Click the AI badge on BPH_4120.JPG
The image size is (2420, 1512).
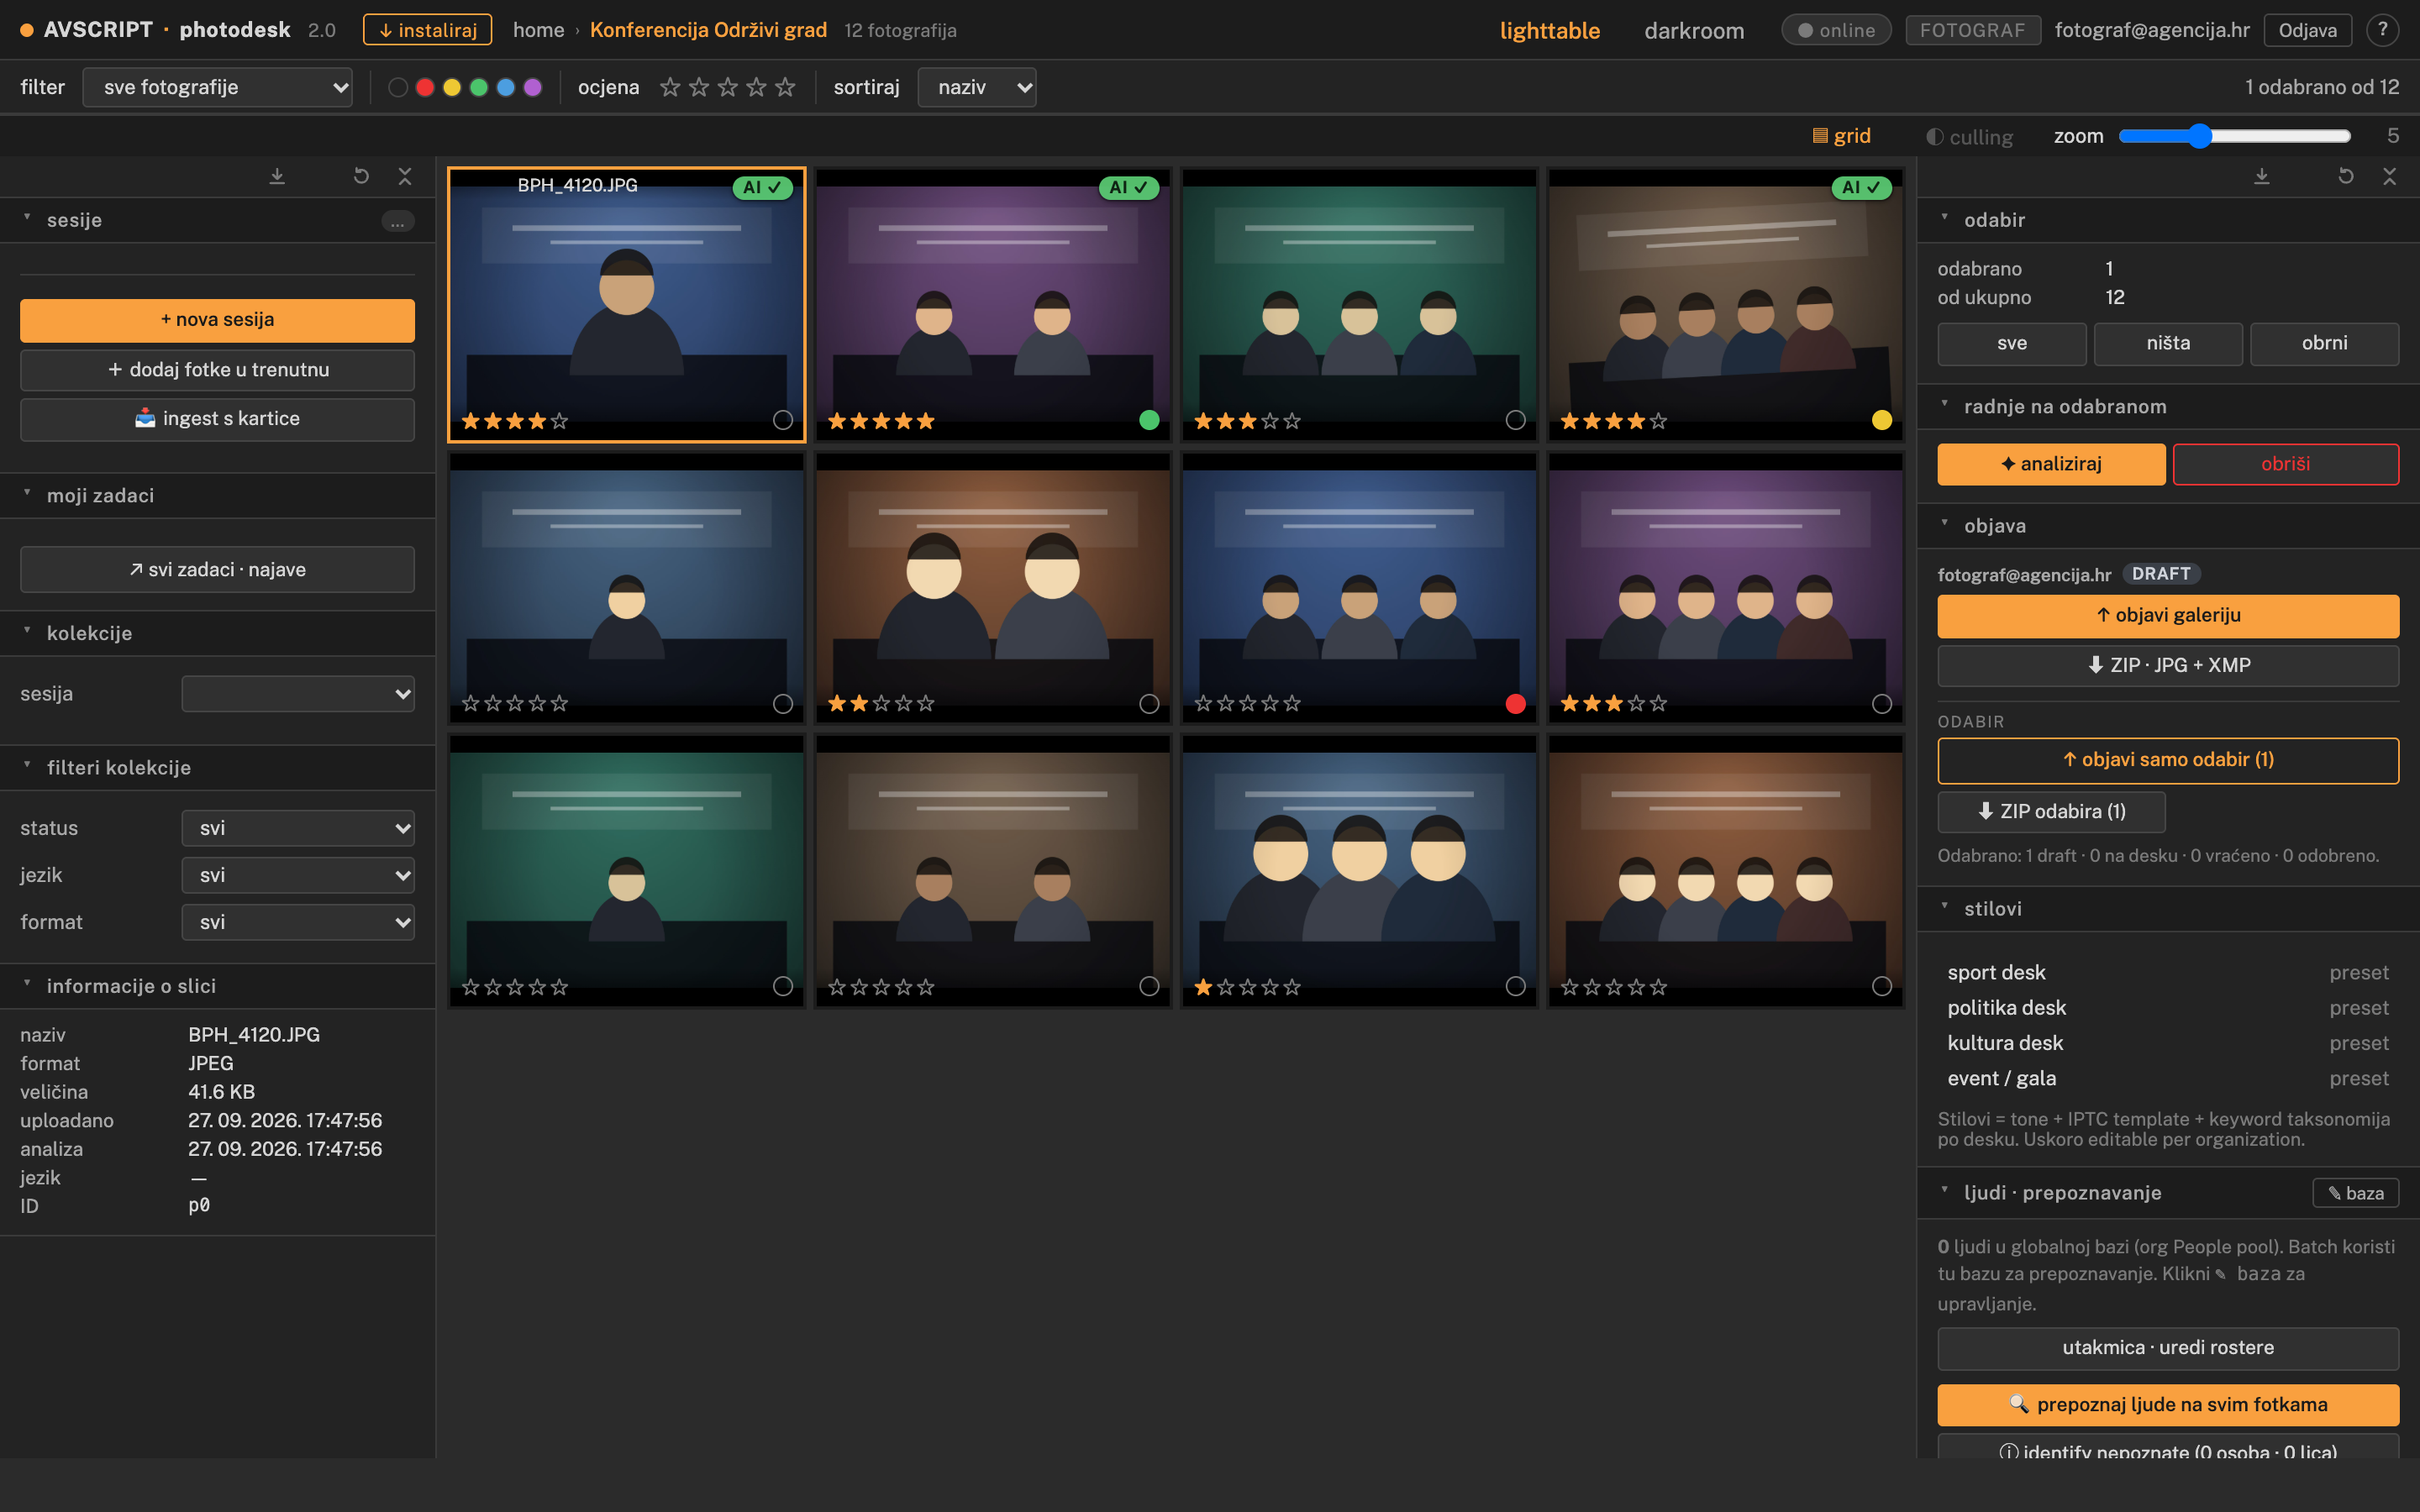[x=762, y=187]
